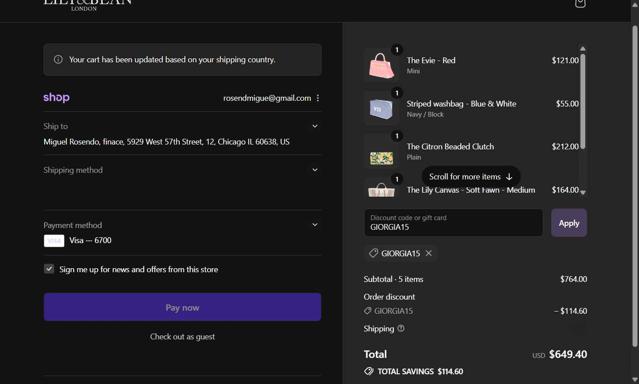
Task: Click cart list scroll down arrow
Action: coord(583,192)
